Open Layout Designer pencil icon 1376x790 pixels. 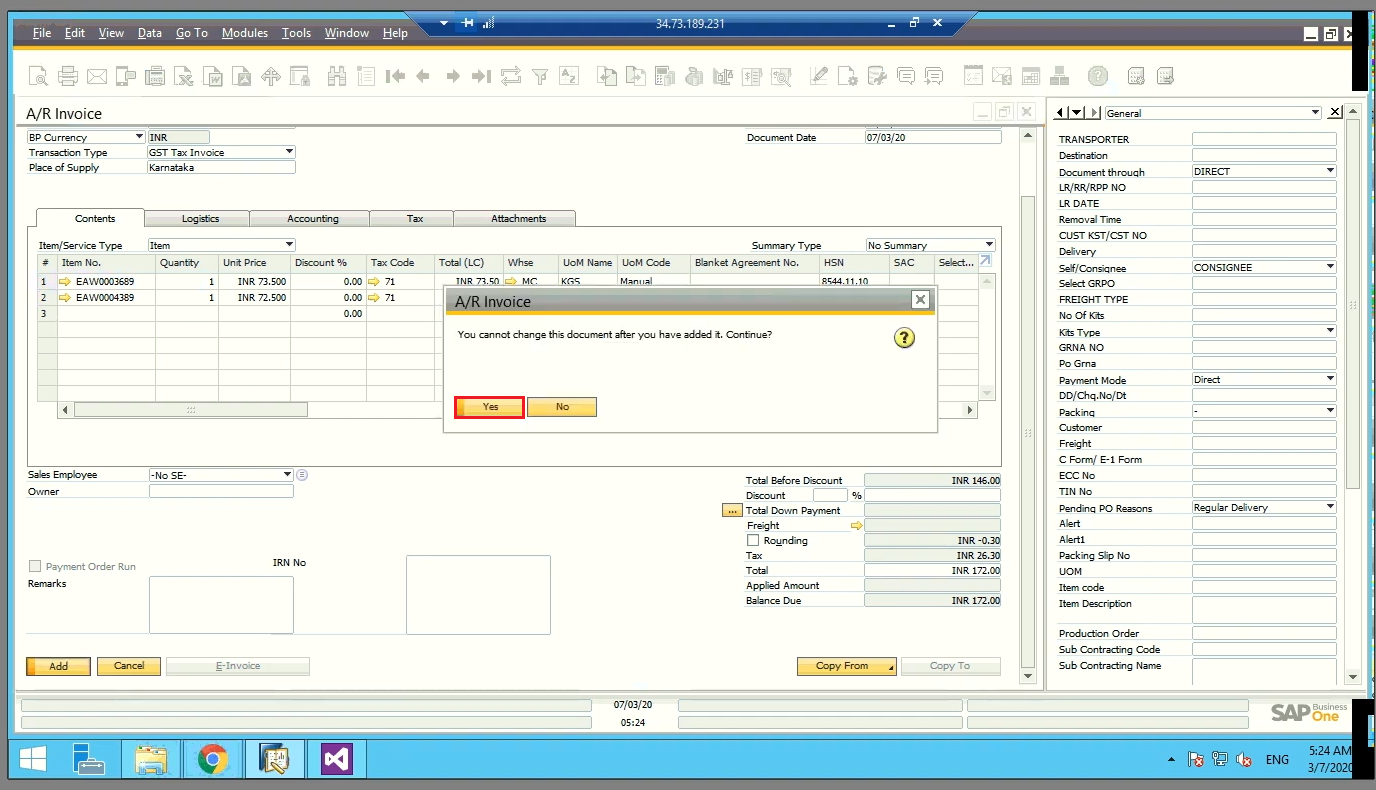click(x=819, y=76)
